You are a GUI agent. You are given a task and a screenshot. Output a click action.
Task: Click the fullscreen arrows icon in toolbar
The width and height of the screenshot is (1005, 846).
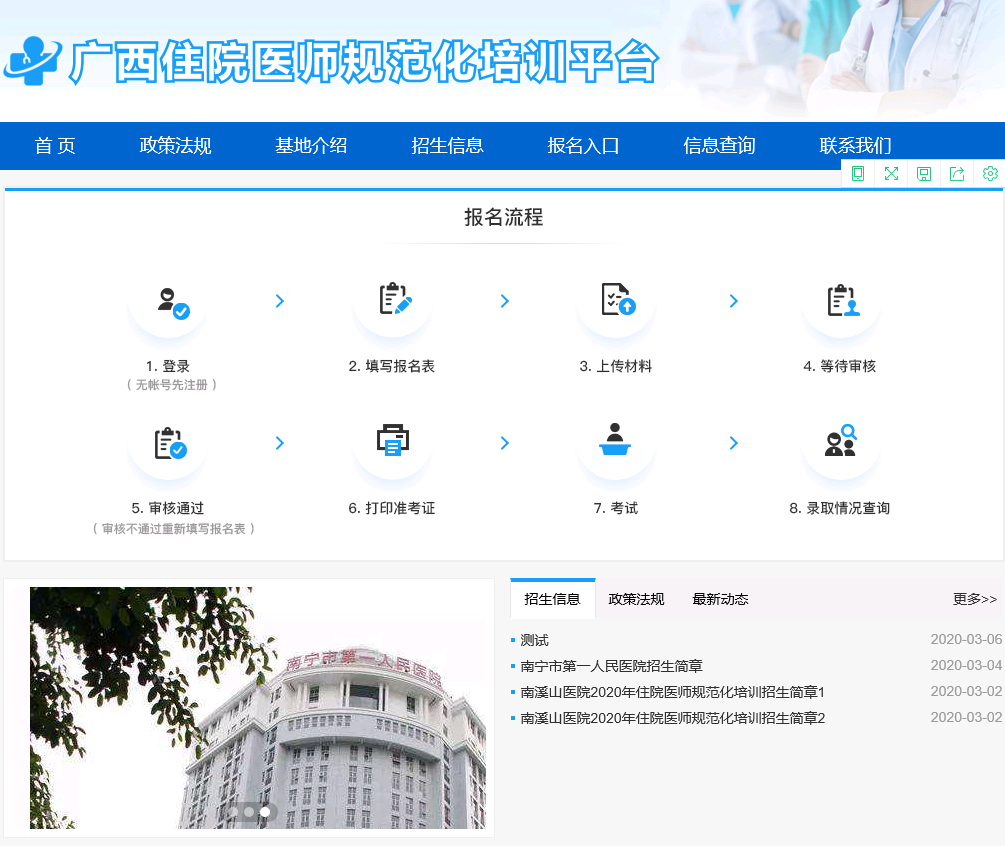[x=891, y=174]
